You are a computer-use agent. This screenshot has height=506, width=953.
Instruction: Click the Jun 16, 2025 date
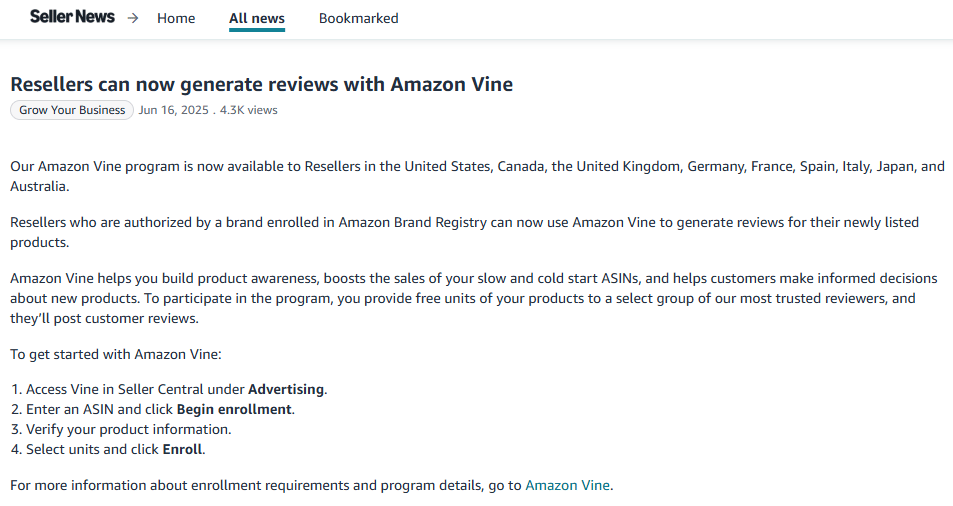coord(173,110)
